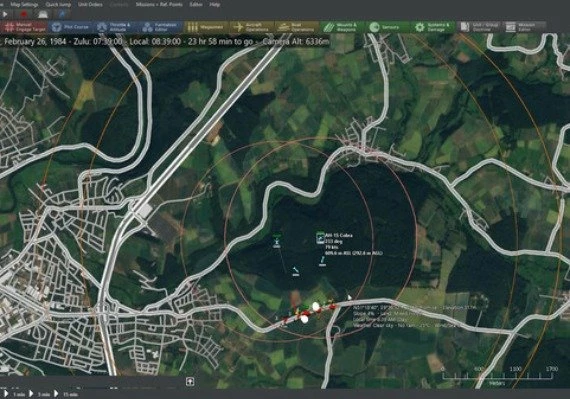Open Aircraft Operations
This screenshot has height=399, width=570.
point(252,27)
